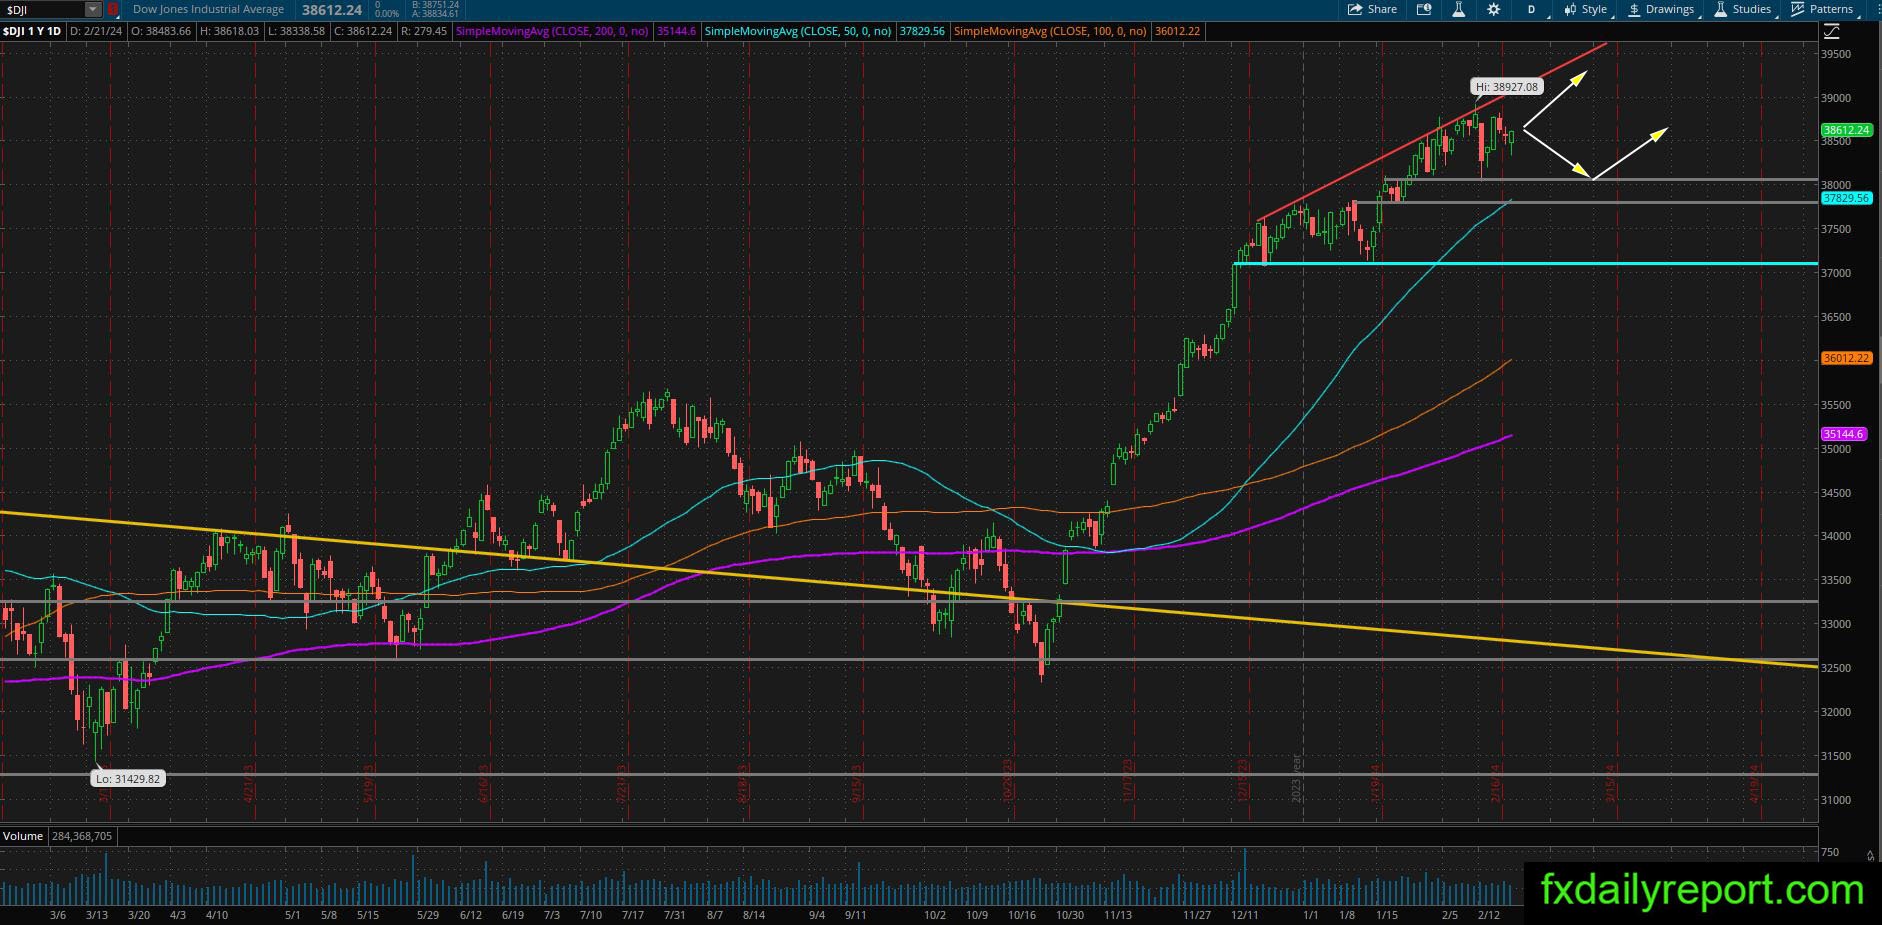Click the Hi: 38927.08 price callout
The width and height of the screenshot is (1882, 925).
(1506, 87)
